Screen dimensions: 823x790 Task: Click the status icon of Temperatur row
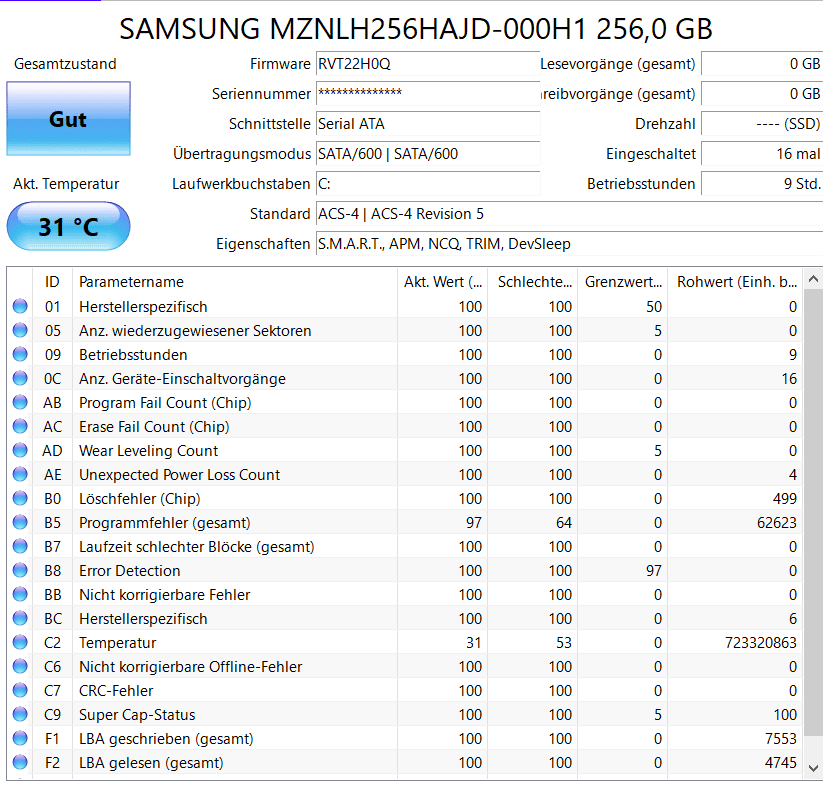[20, 642]
